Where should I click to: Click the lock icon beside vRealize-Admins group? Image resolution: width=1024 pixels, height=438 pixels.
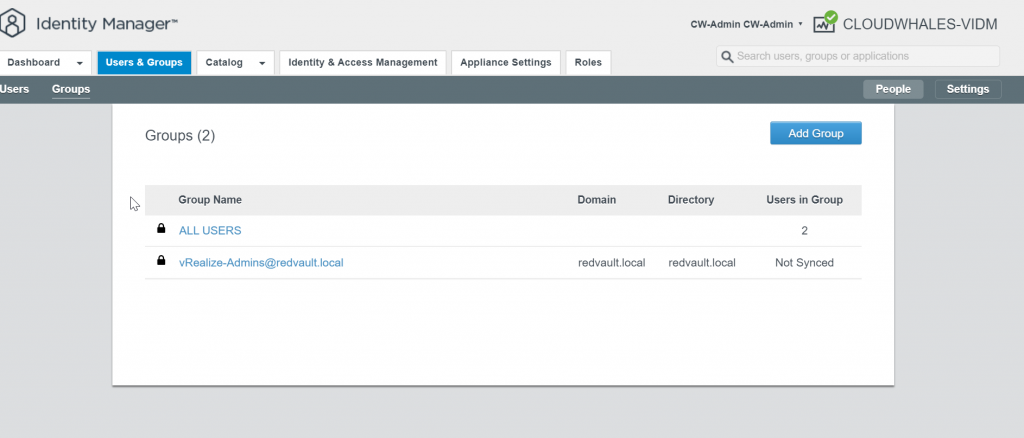pos(161,260)
